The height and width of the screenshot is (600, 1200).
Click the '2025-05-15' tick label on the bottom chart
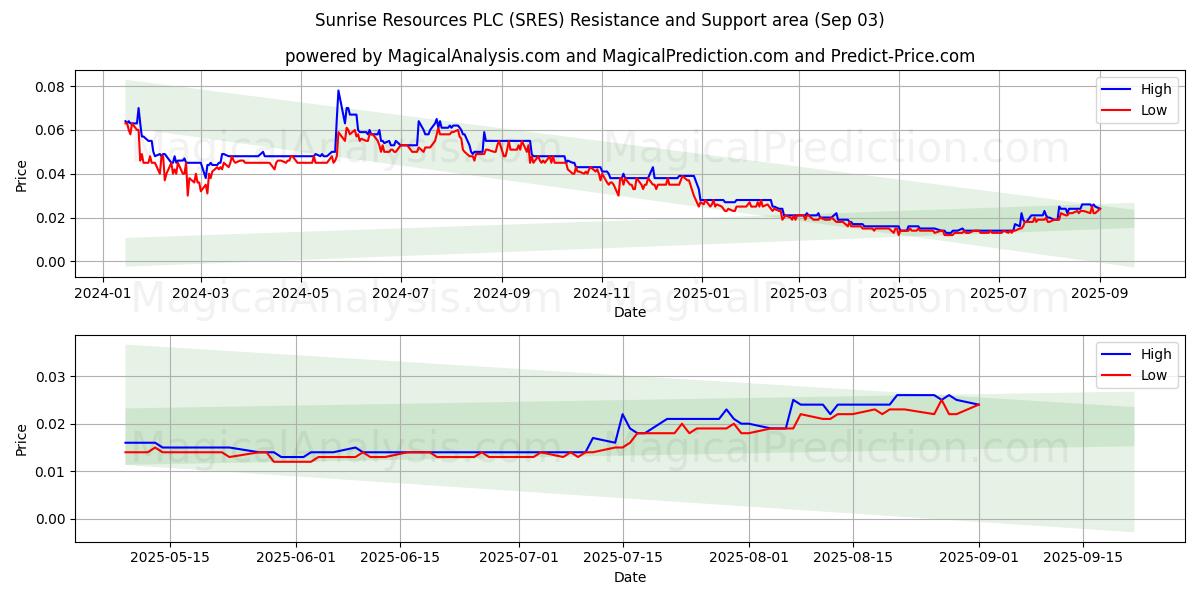pos(169,559)
